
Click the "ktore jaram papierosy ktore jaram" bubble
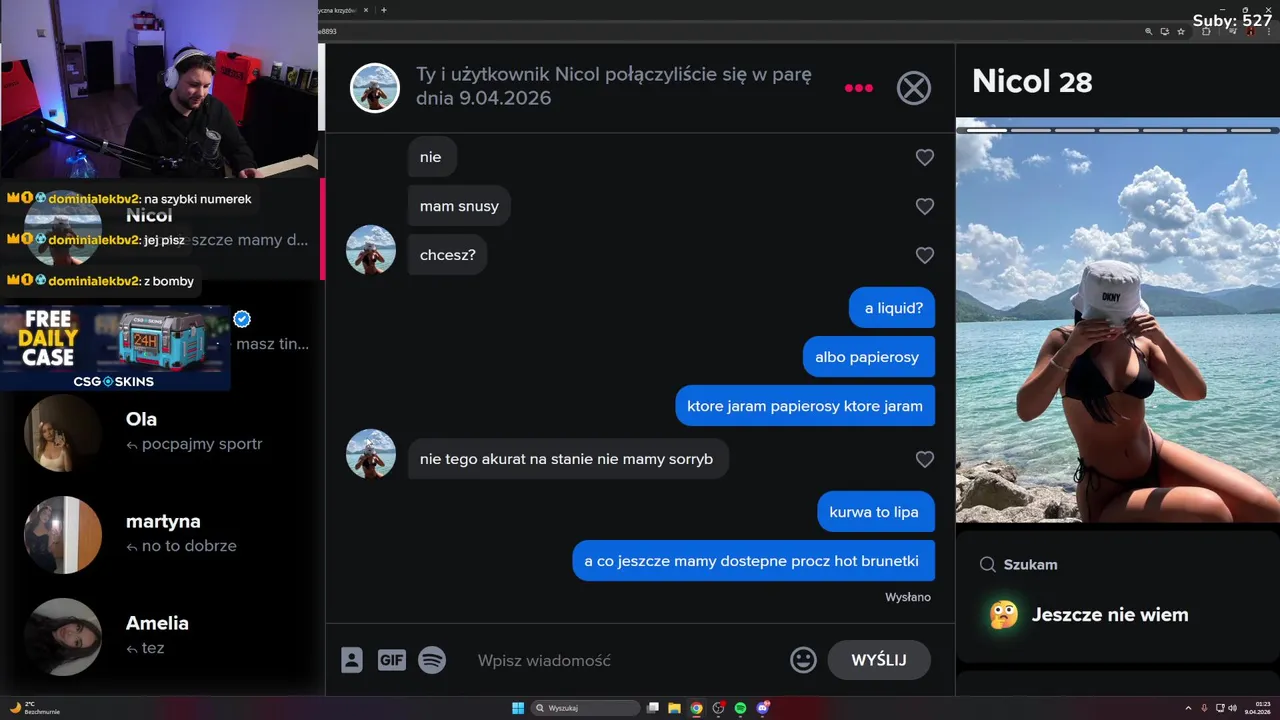coord(805,406)
